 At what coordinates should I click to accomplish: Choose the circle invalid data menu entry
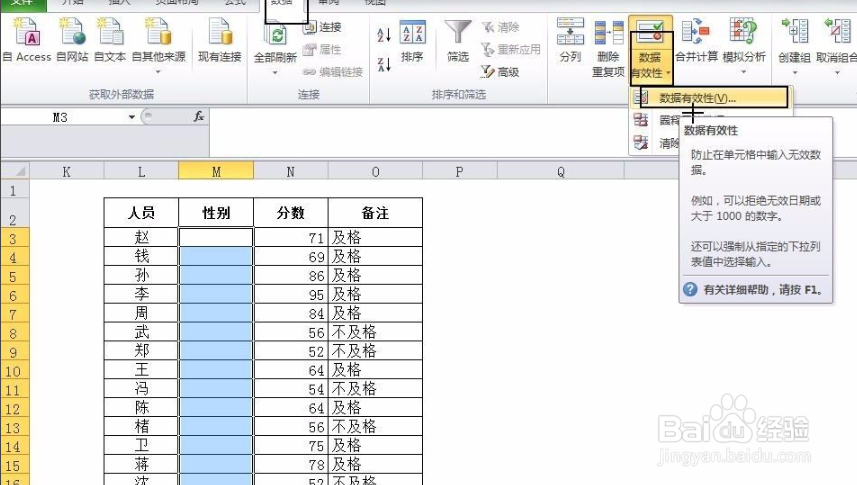656,120
